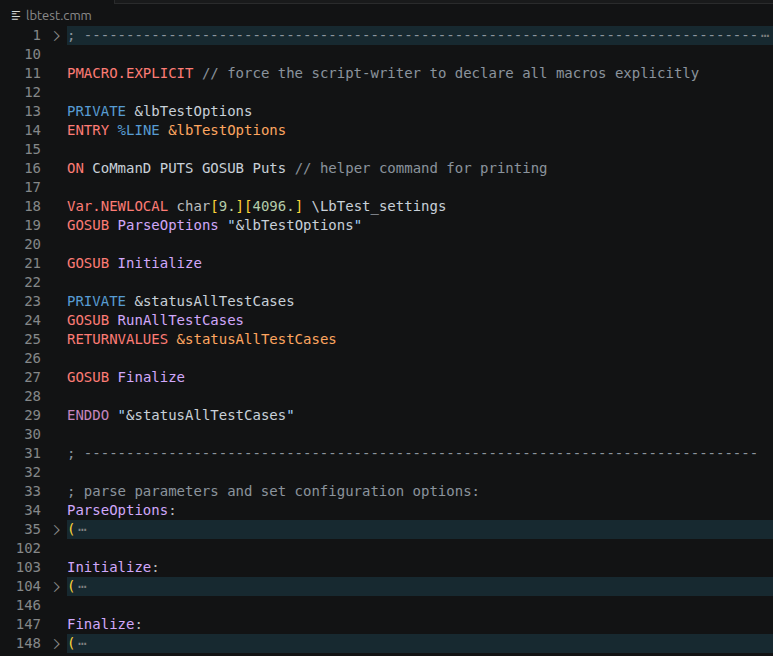Click Var.NEWLOCAL on line 18
The width and height of the screenshot is (773, 656).
point(117,207)
